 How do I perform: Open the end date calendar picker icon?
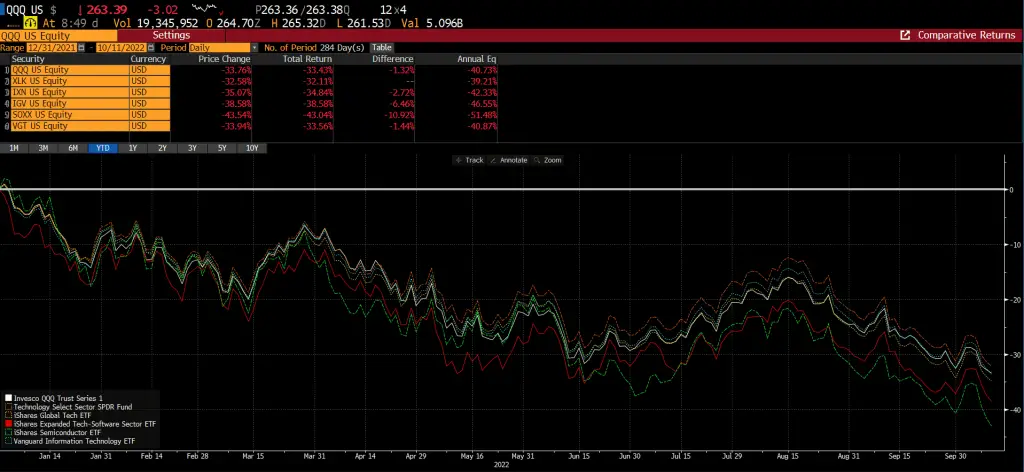[152, 48]
